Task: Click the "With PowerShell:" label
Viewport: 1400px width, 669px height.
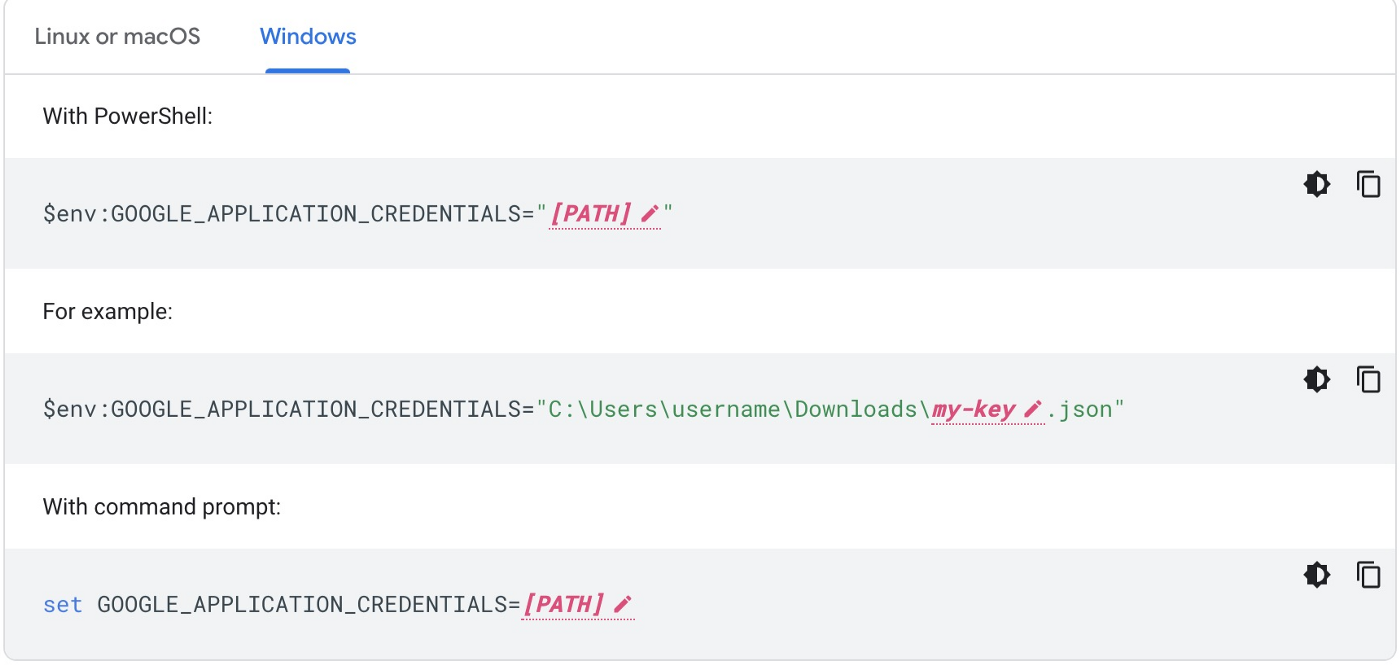Action: (x=128, y=116)
